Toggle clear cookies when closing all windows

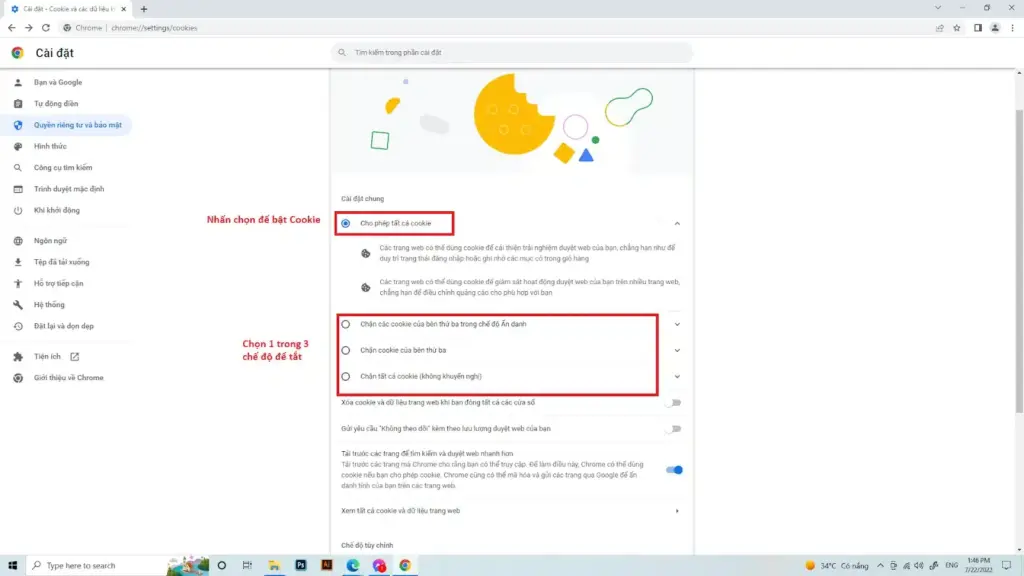(x=674, y=403)
